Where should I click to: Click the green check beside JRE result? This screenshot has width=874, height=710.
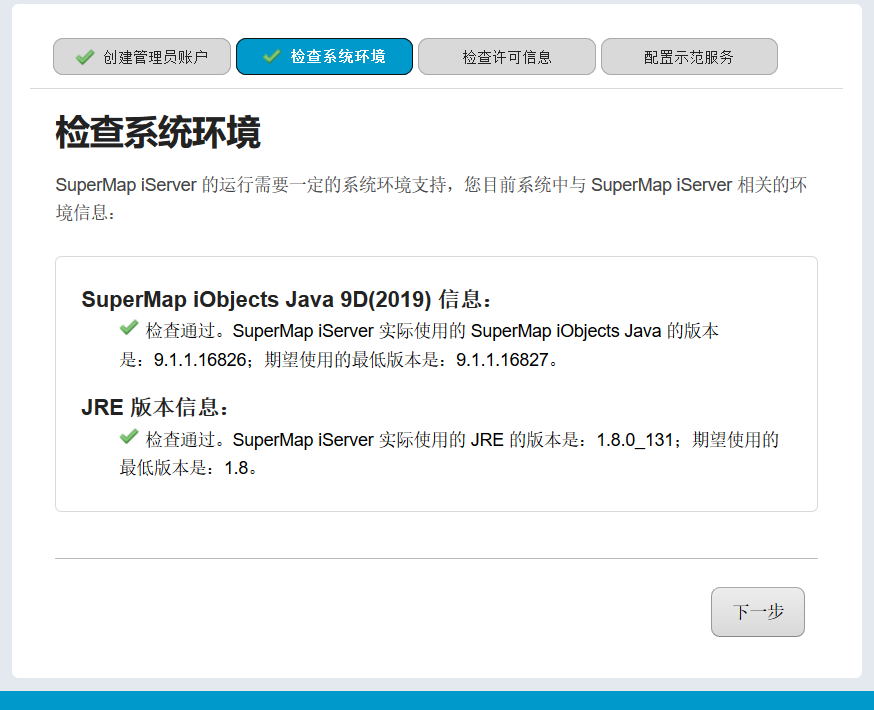tap(129, 436)
